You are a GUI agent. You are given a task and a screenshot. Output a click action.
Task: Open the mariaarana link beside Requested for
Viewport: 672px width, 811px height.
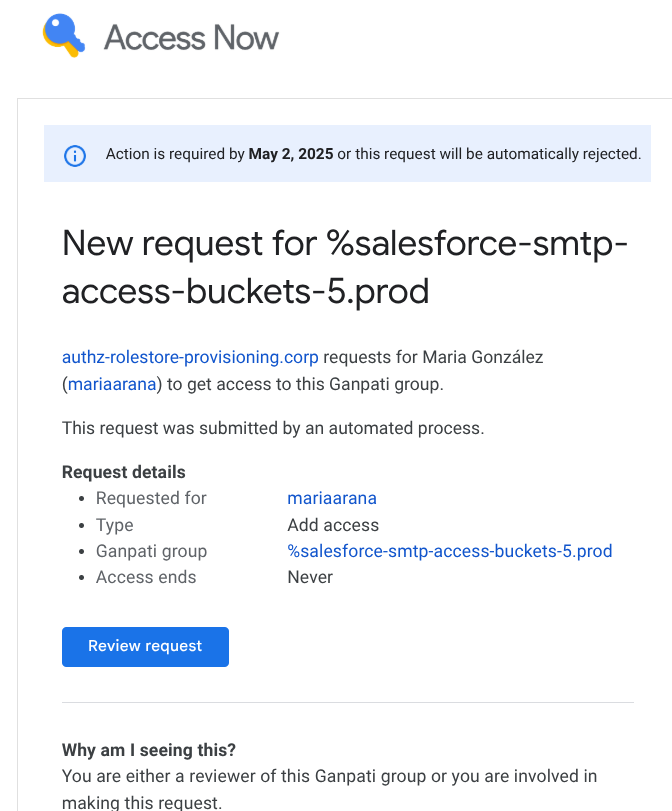pyautogui.click(x=332, y=498)
